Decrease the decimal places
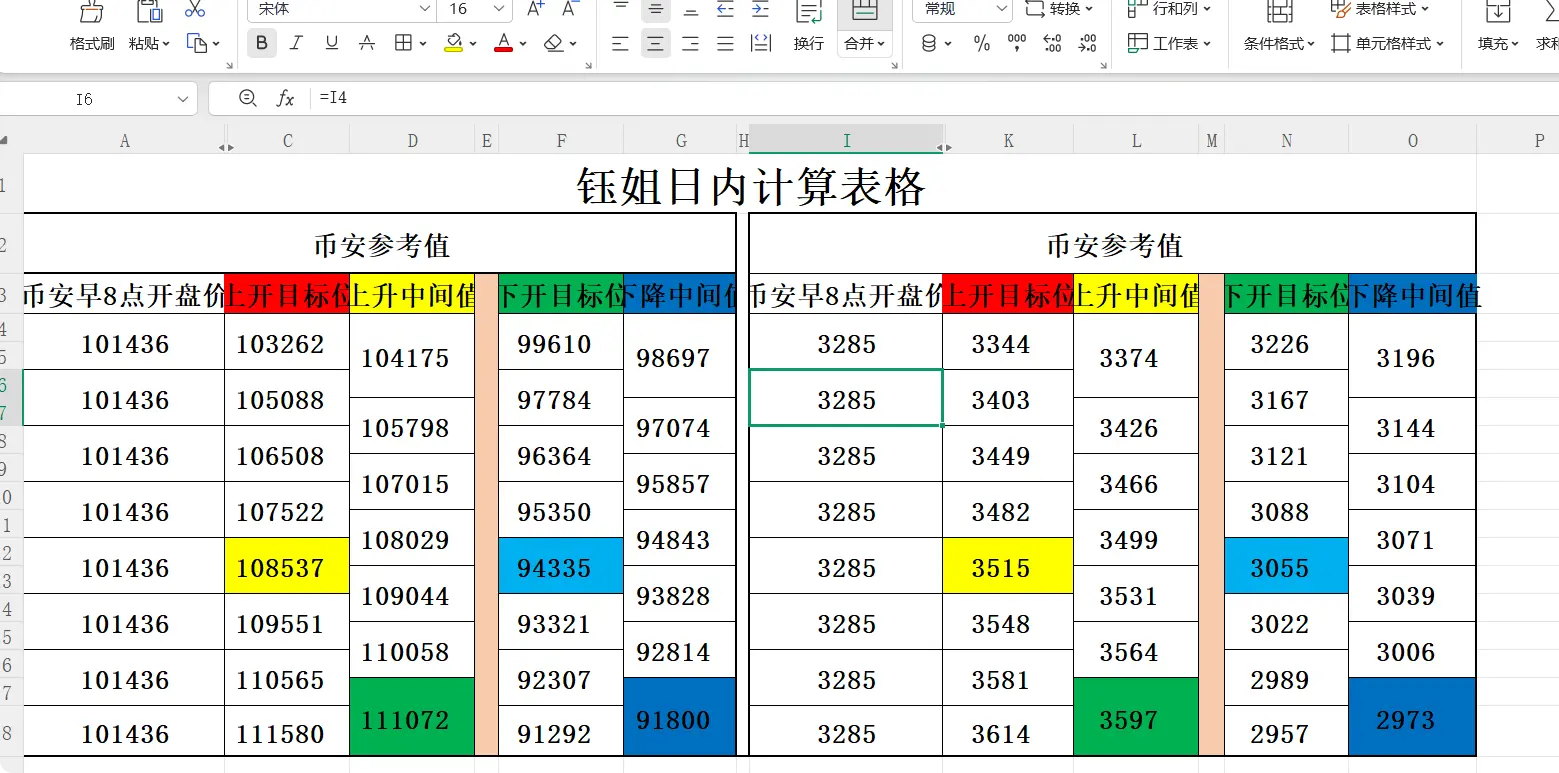1559x773 pixels. click(1087, 43)
